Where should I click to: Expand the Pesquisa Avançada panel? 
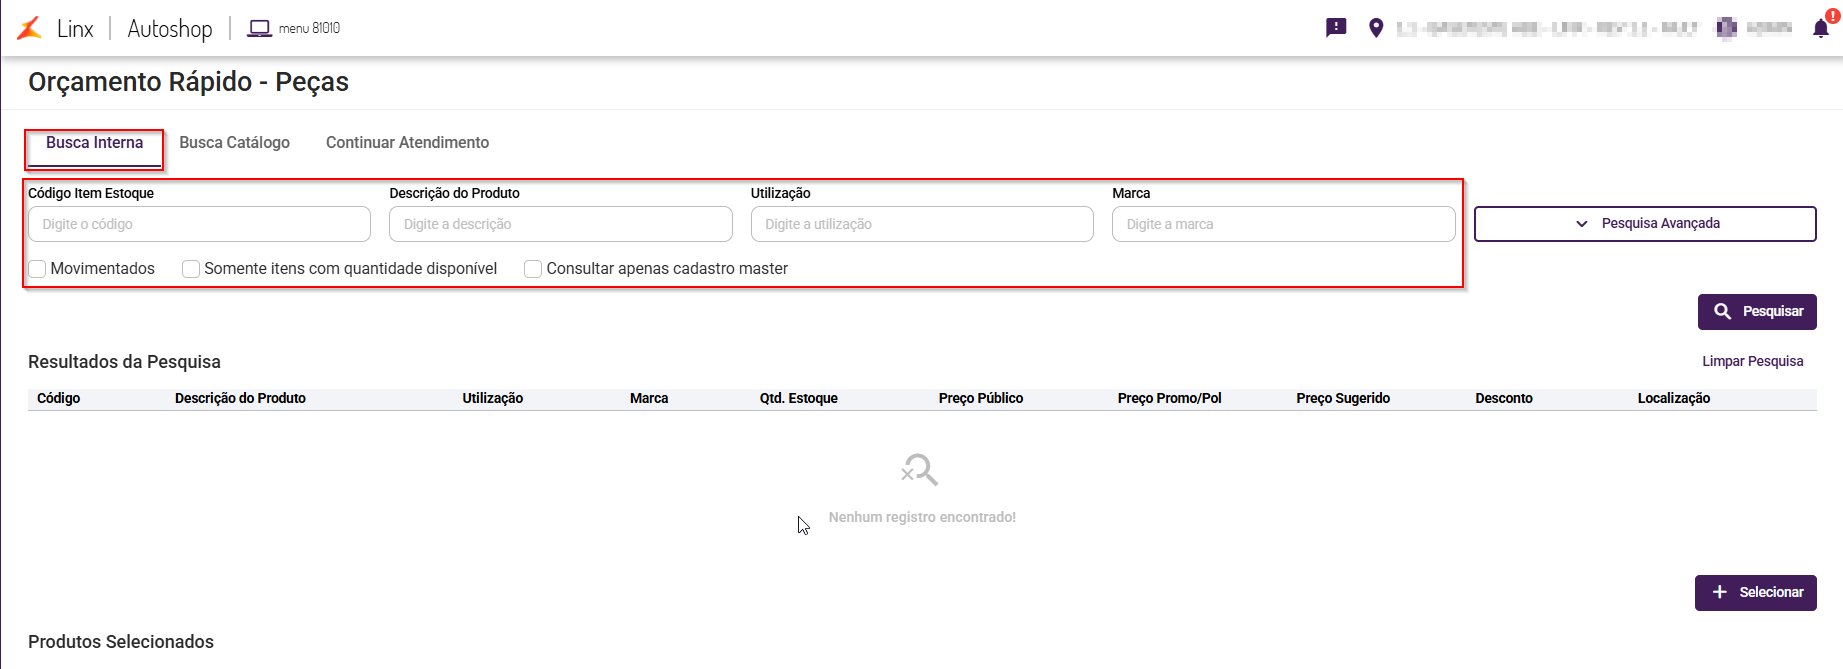point(1645,224)
